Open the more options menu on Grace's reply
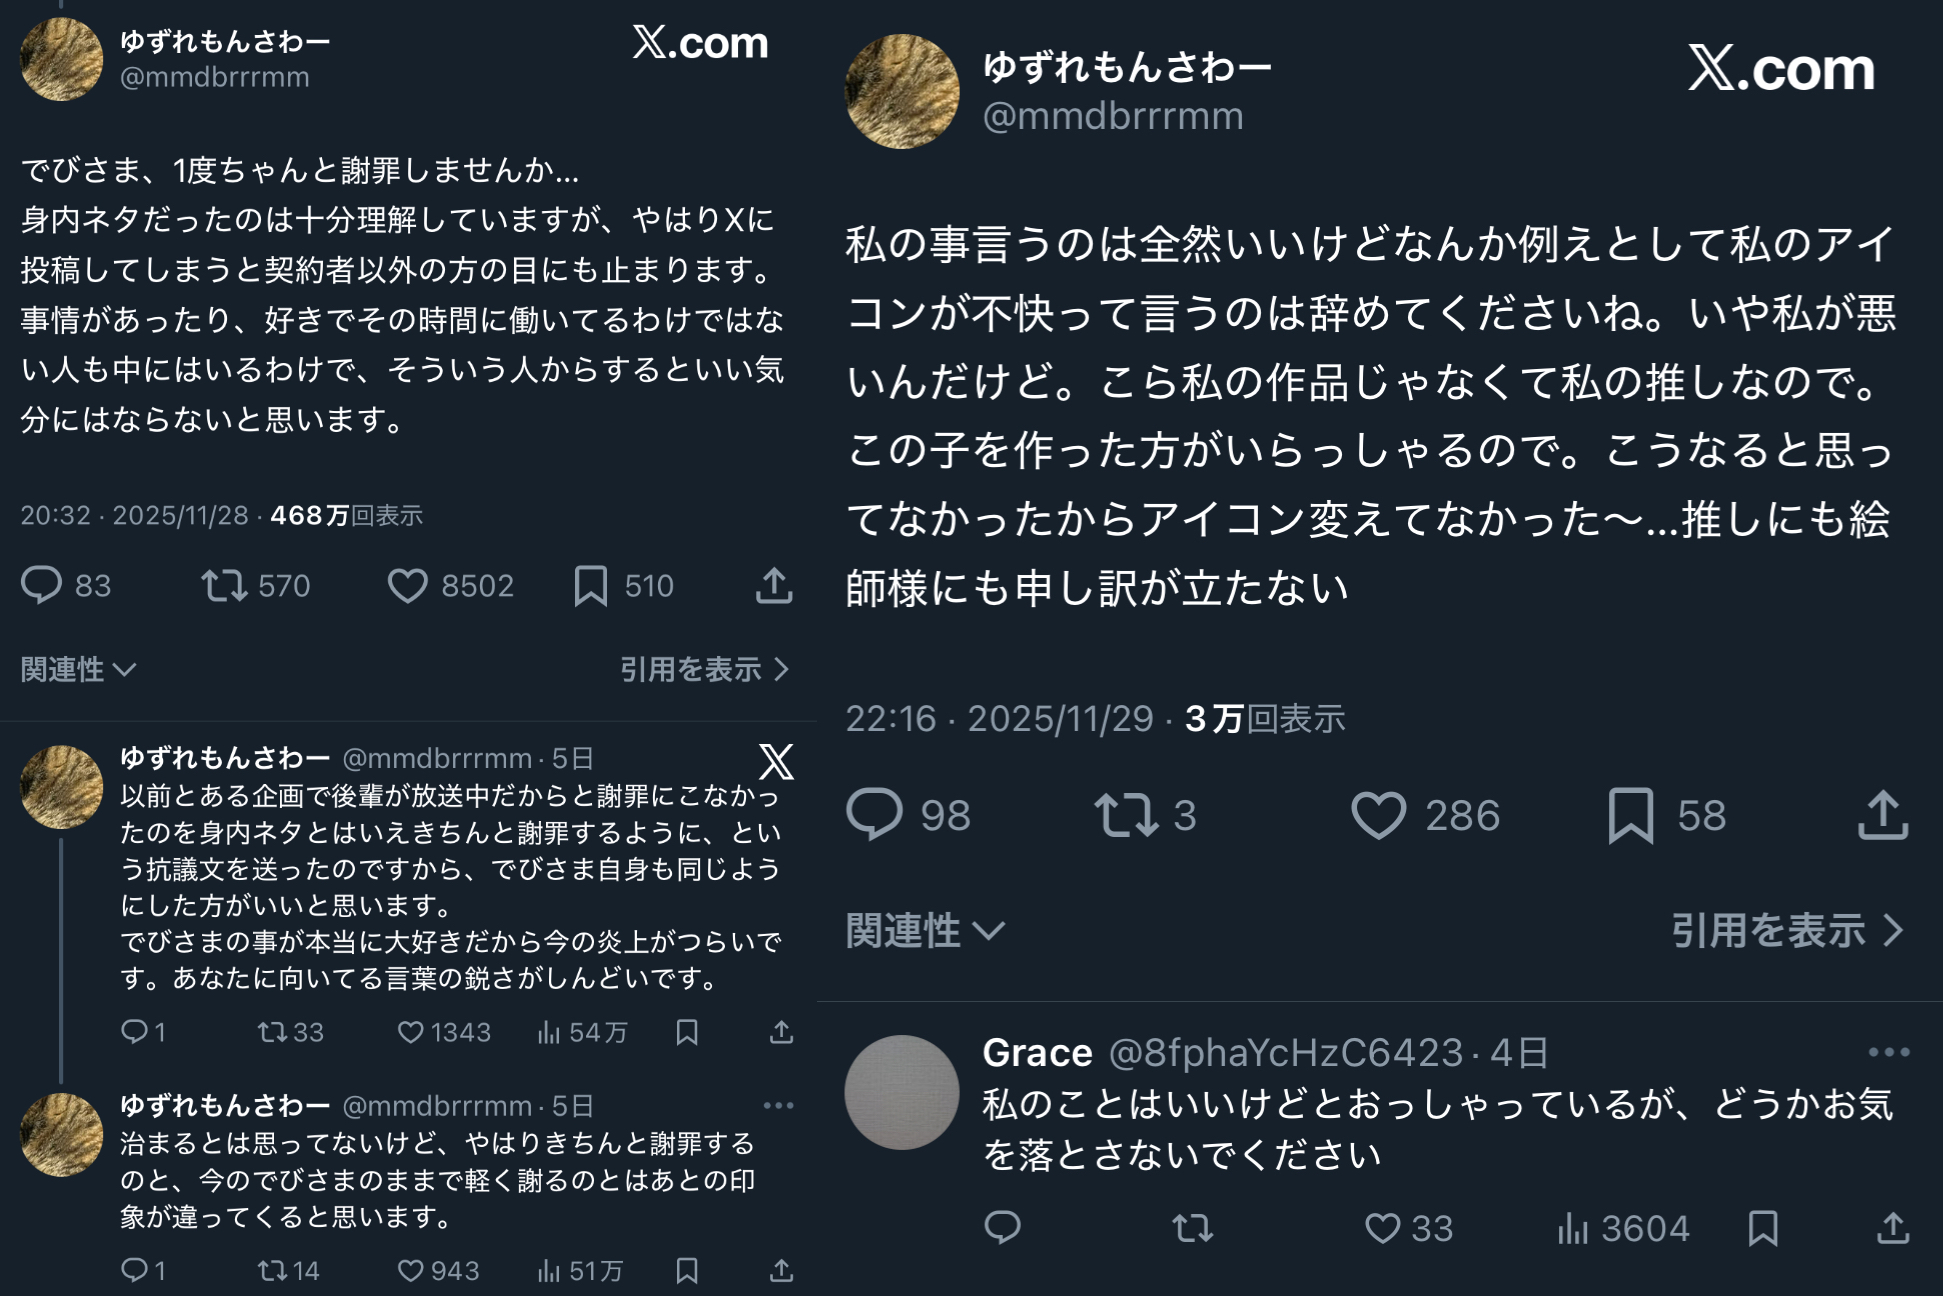This screenshot has height=1296, width=1943. point(1888,1052)
